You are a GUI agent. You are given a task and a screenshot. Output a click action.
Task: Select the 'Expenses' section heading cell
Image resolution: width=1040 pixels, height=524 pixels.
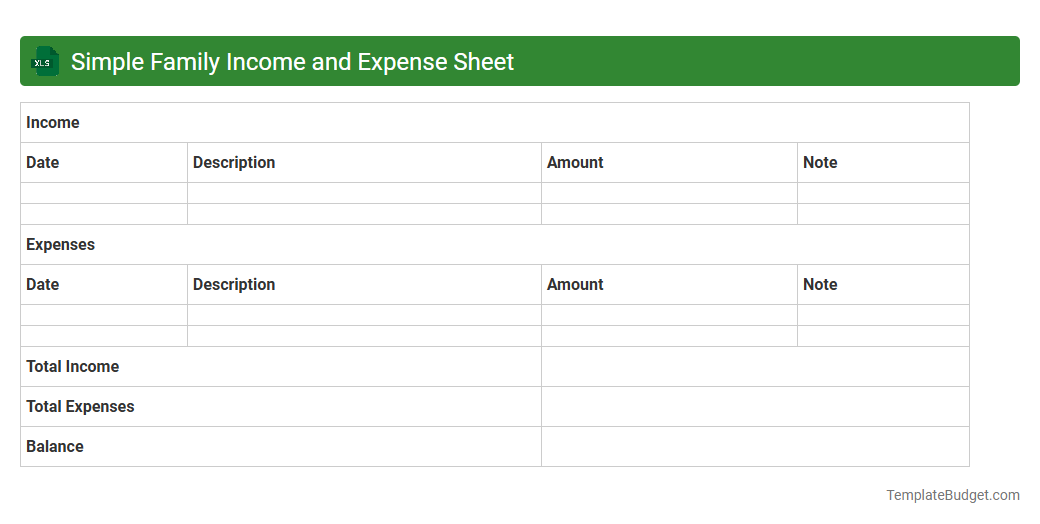pos(495,245)
